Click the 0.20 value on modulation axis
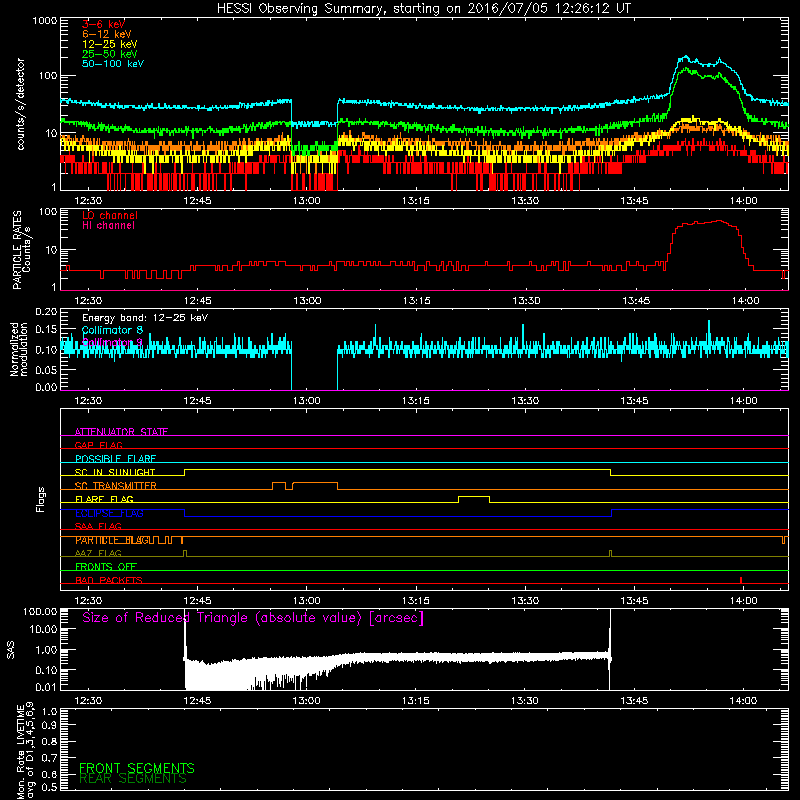Screen dimensions: 800x800 [x=46, y=311]
